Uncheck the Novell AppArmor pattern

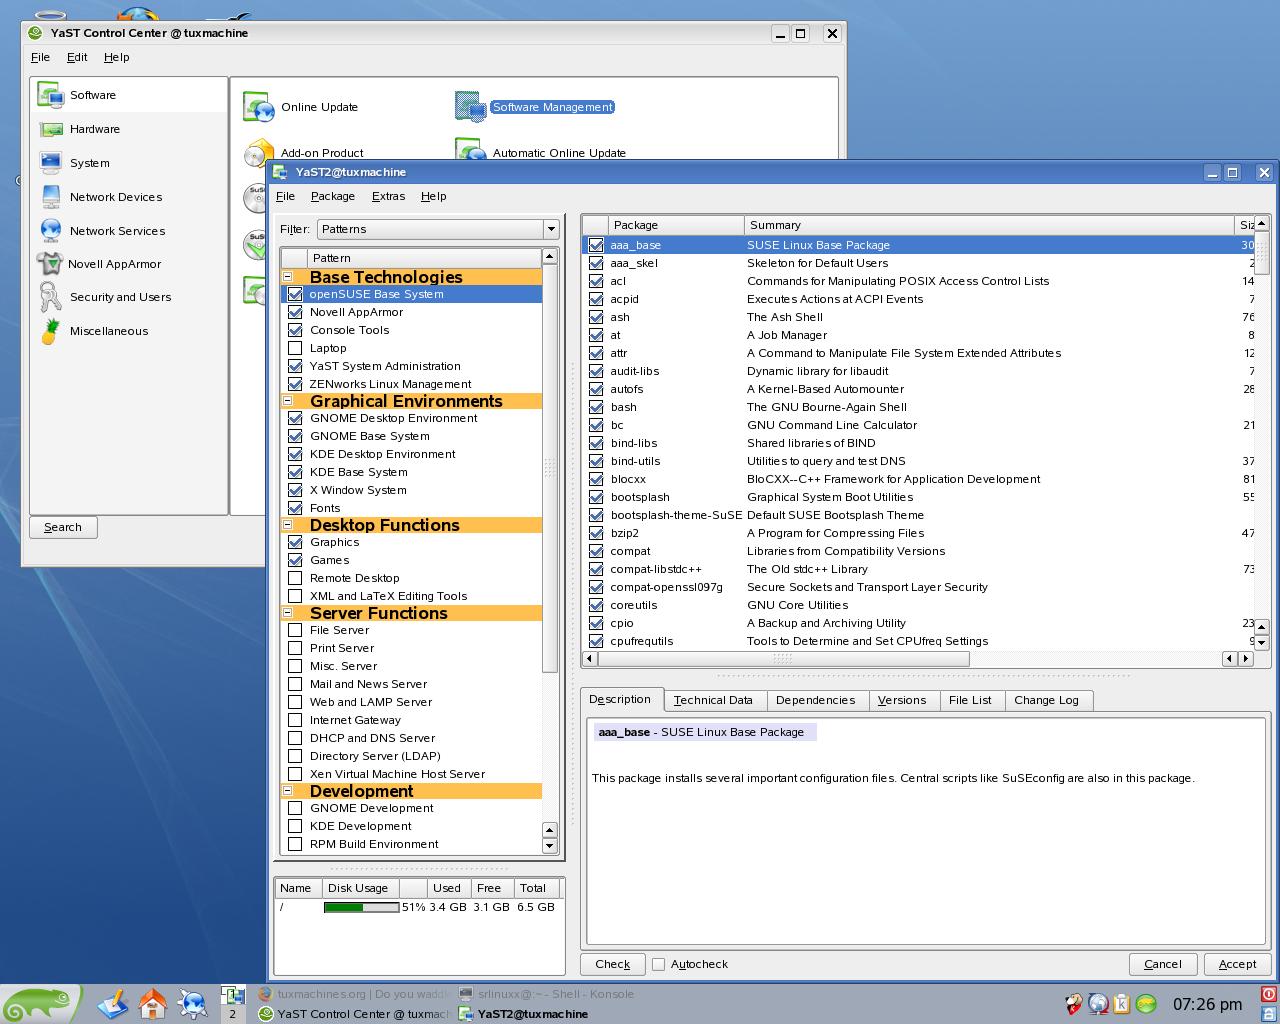pyautogui.click(x=295, y=312)
